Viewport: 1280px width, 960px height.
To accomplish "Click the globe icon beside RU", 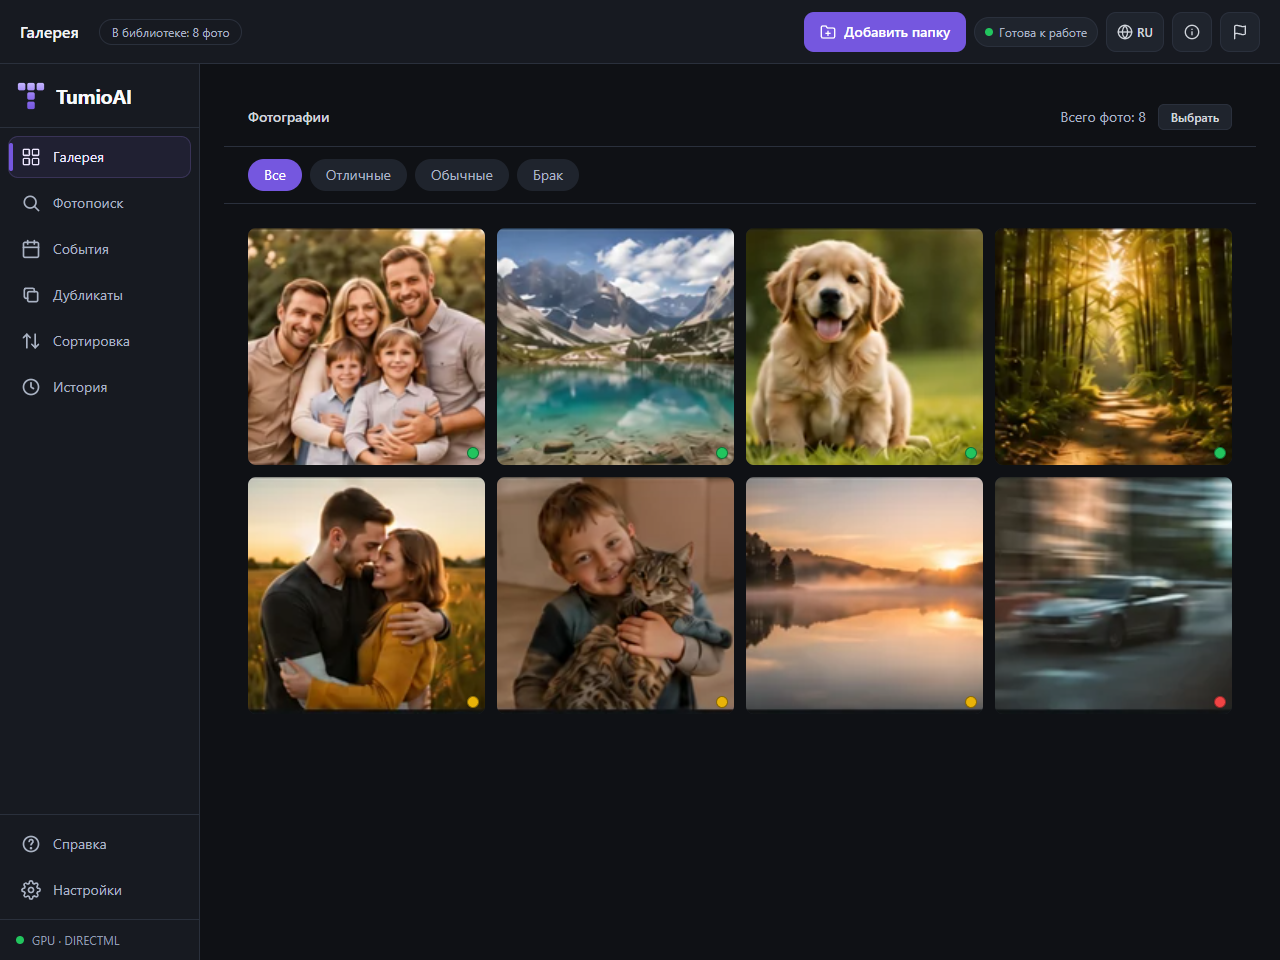I will tap(1125, 32).
